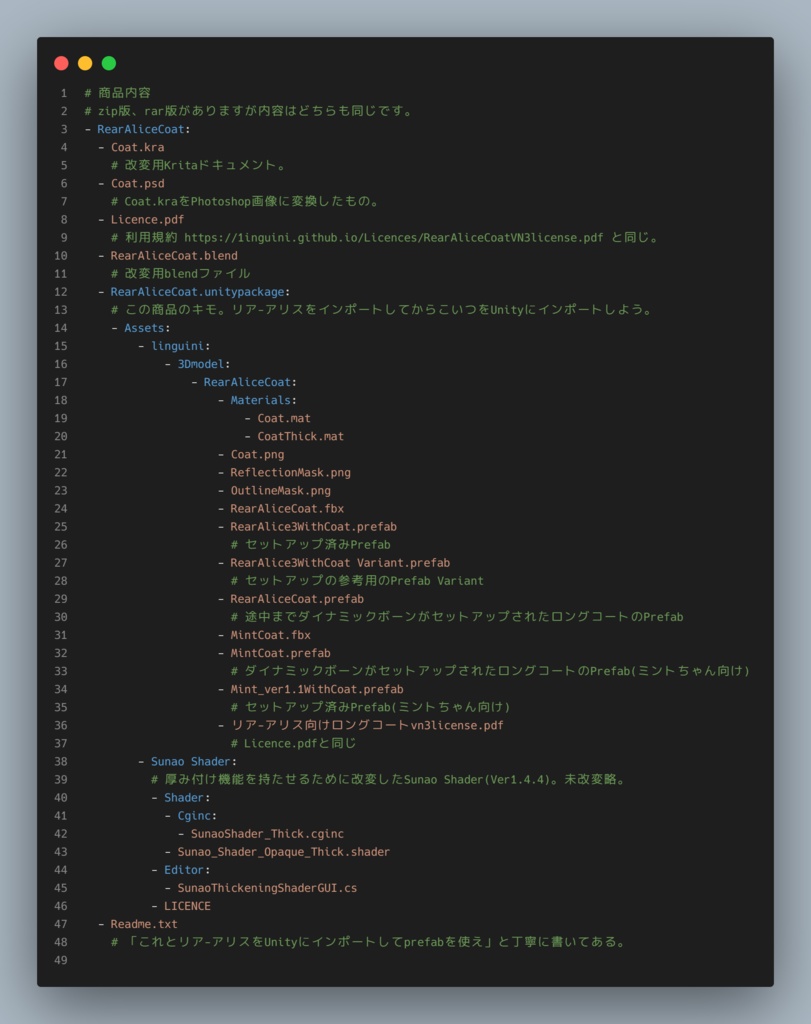Select the ReflectionMask.png entry

tap(290, 471)
